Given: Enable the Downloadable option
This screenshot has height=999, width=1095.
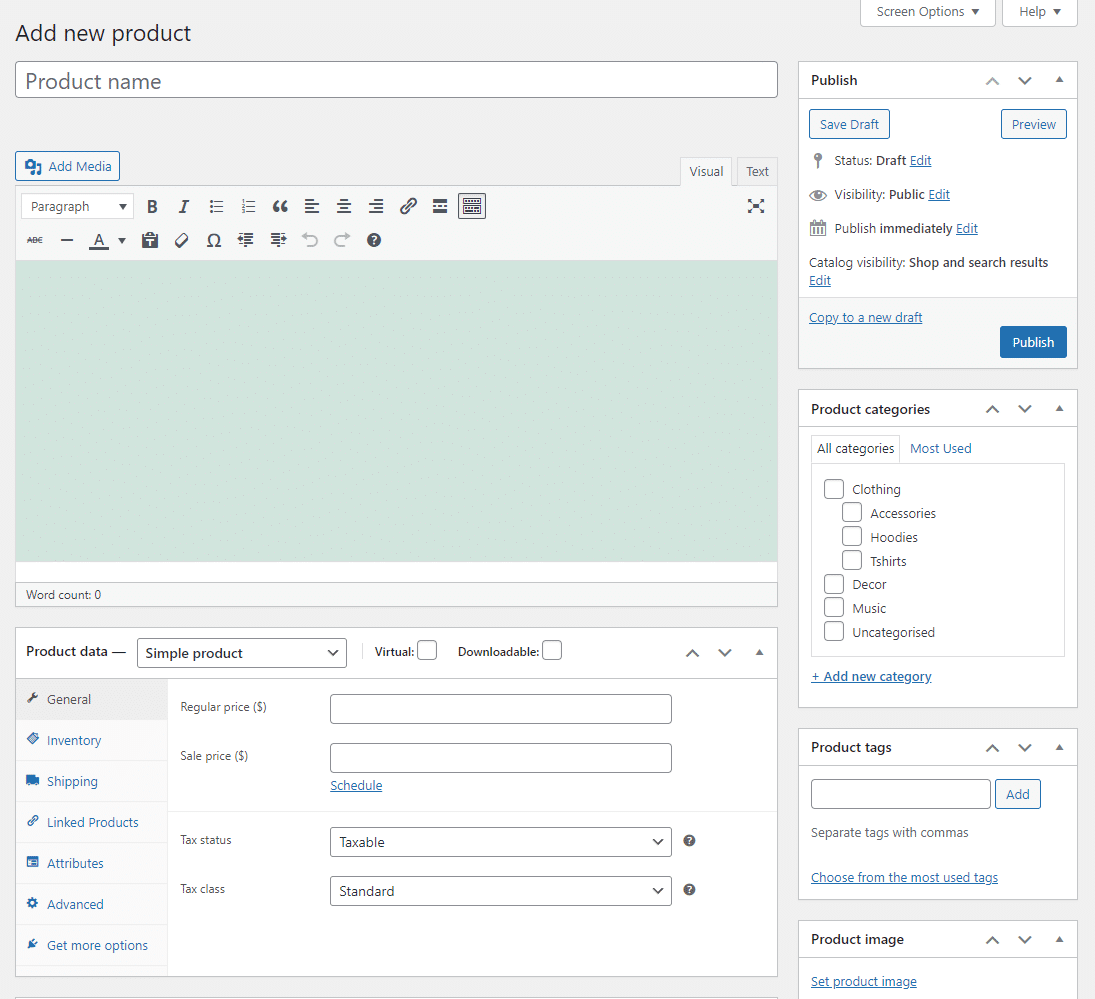Looking at the screenshot, I should (x=551, y=650).
